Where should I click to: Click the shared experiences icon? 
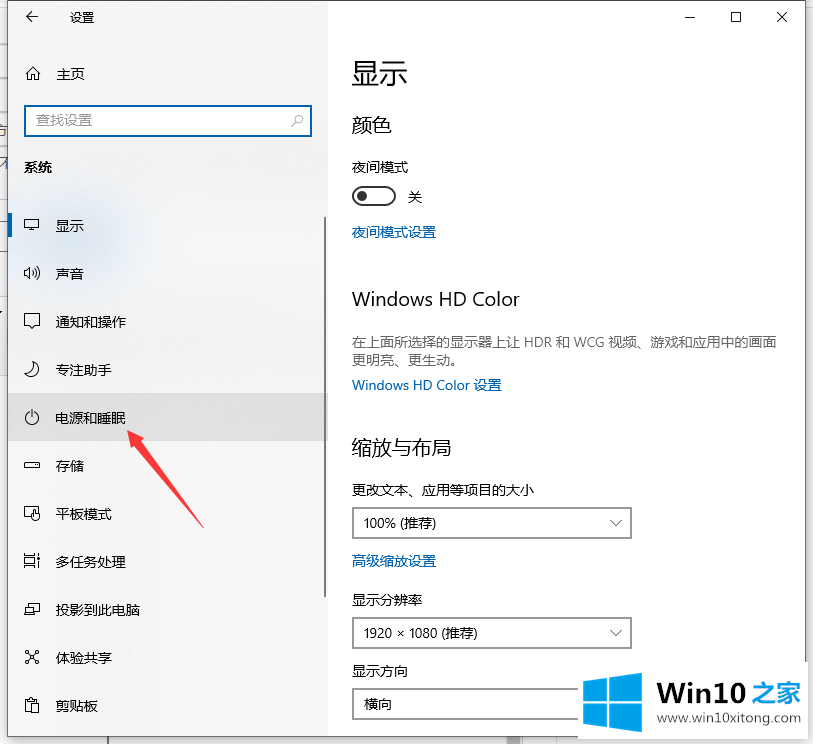pyautogui.click(x=32, y=657)
